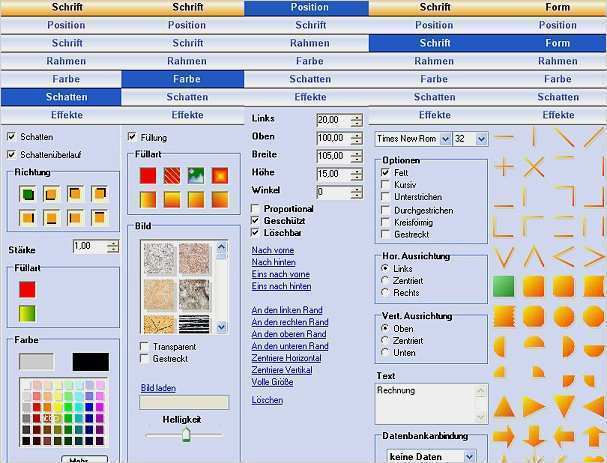
Task: Enable the Kursiv option
Action: pos(386,185)
